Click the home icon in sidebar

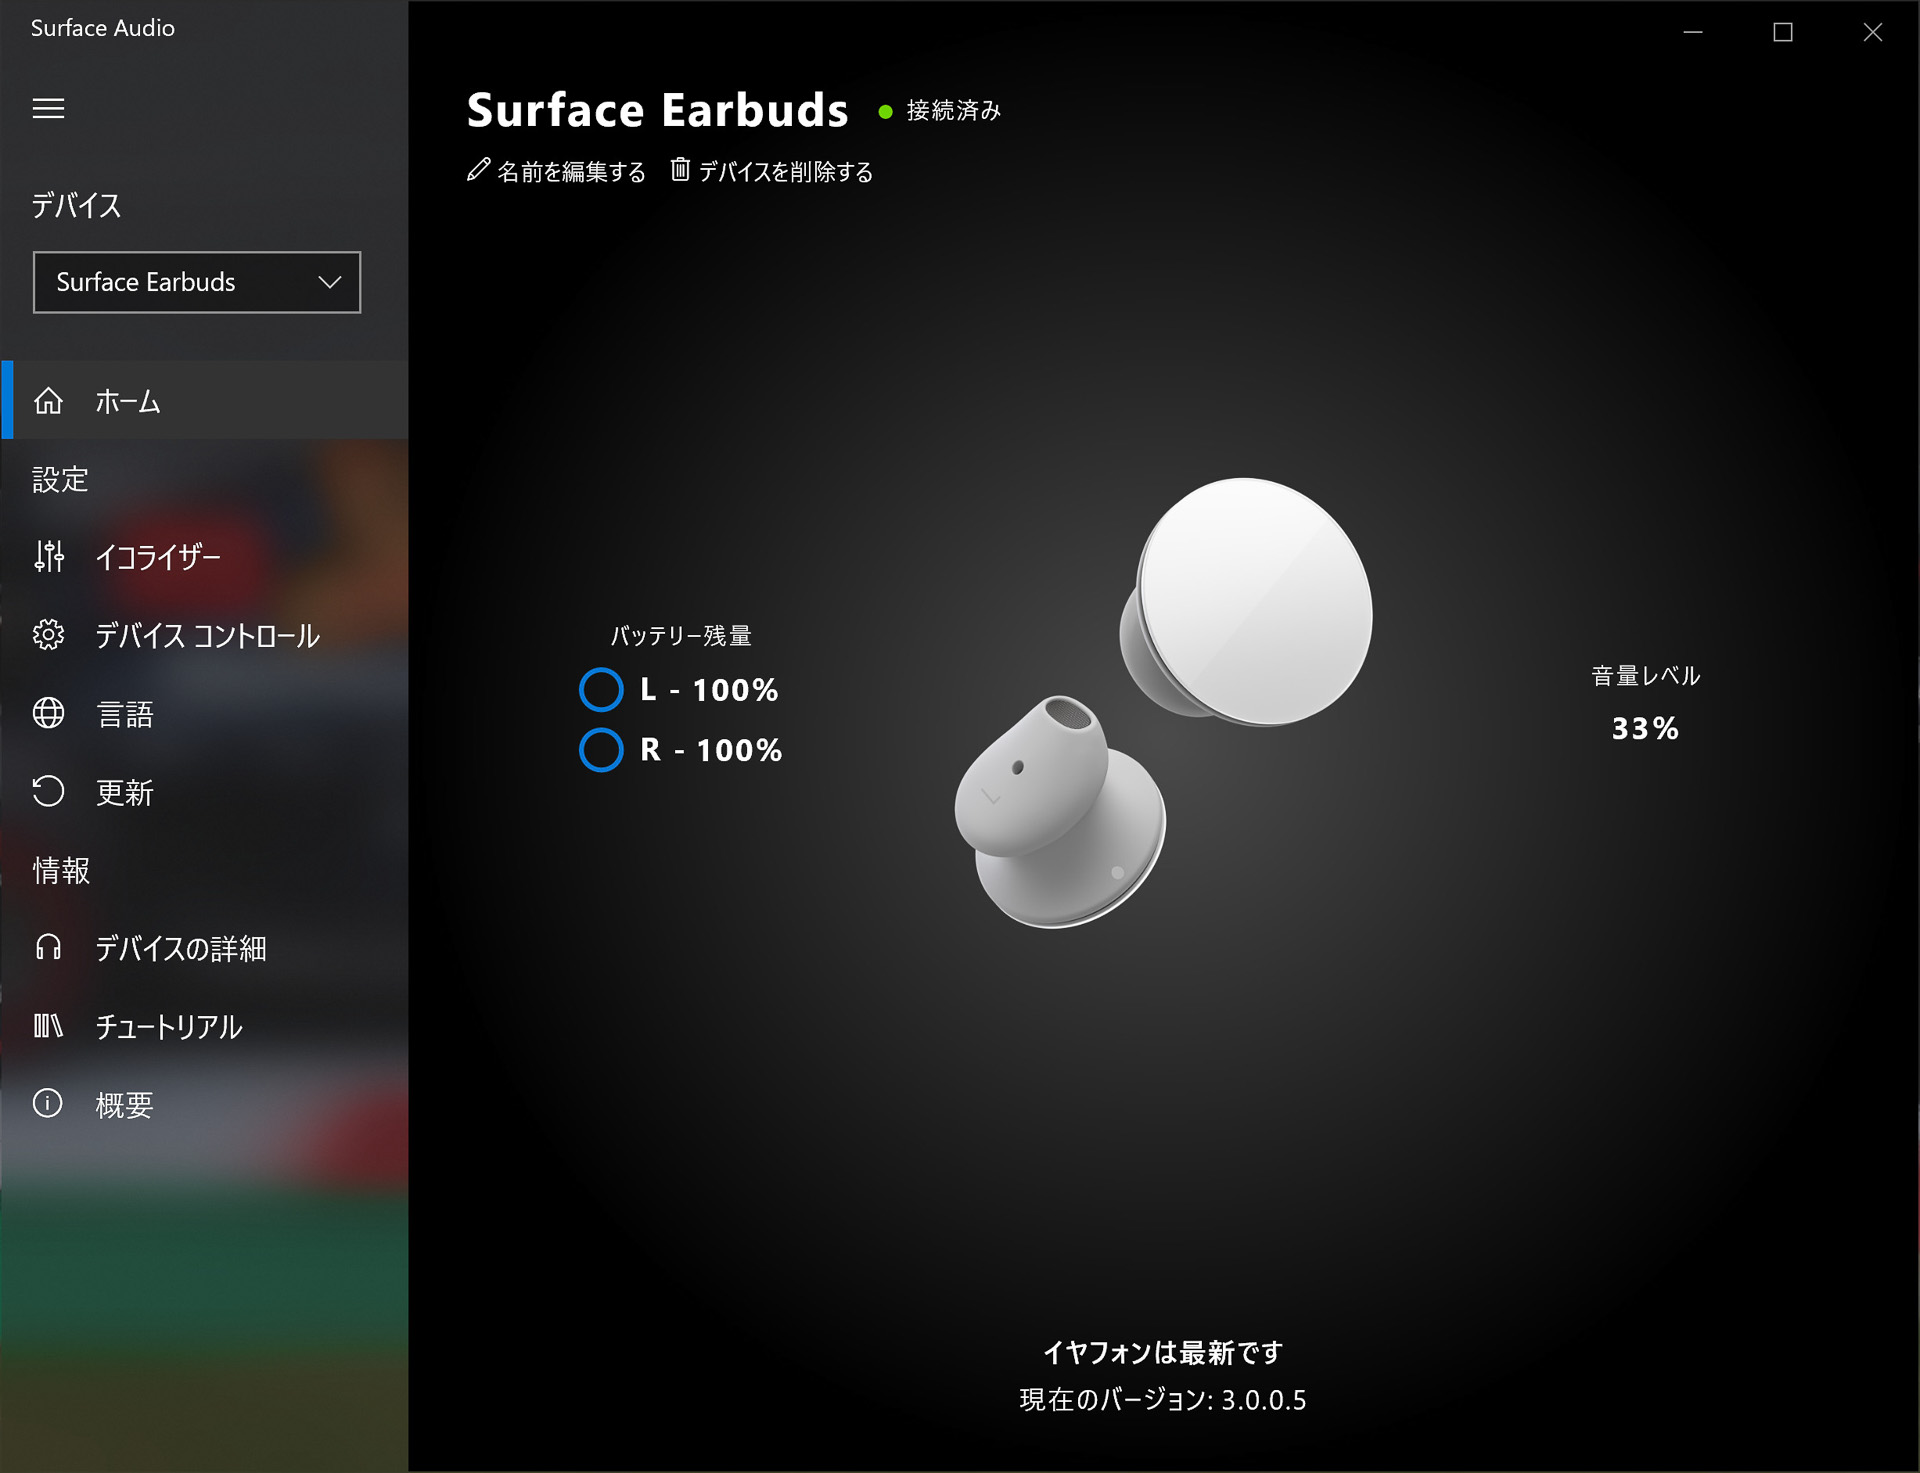[x=48, y=401]
